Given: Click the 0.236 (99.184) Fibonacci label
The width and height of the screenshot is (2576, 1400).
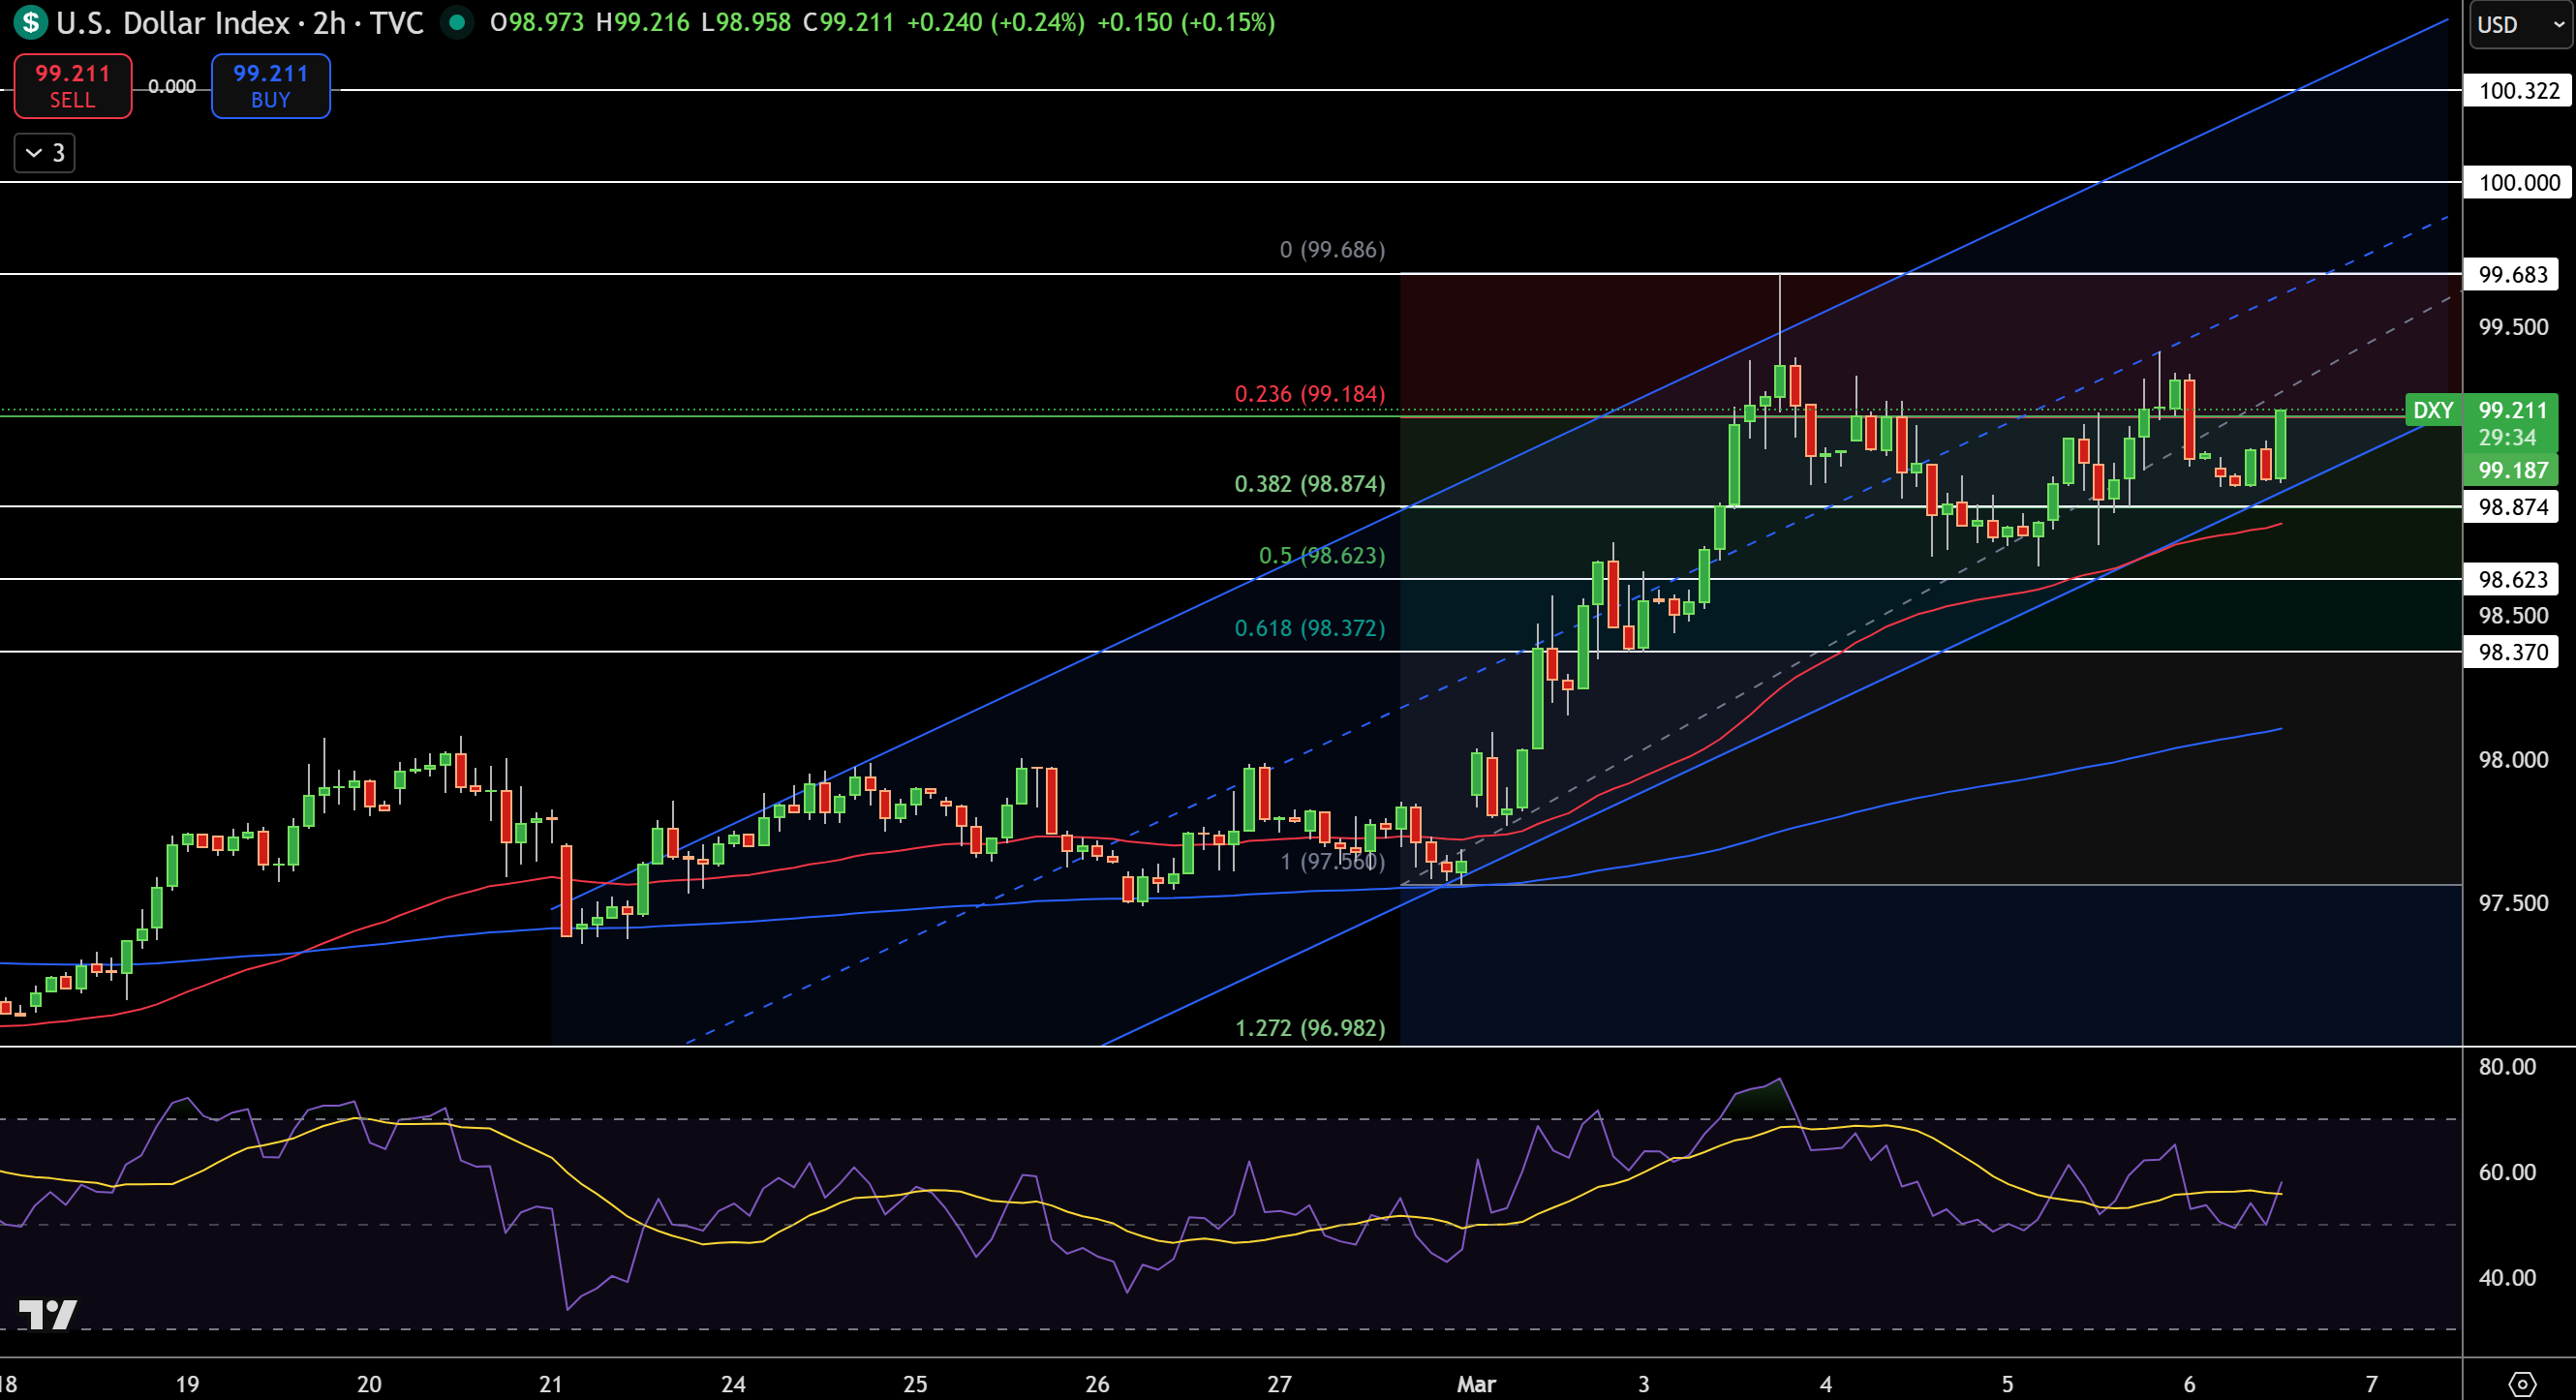Looking at the screenshot, I should pos(1310,394).
